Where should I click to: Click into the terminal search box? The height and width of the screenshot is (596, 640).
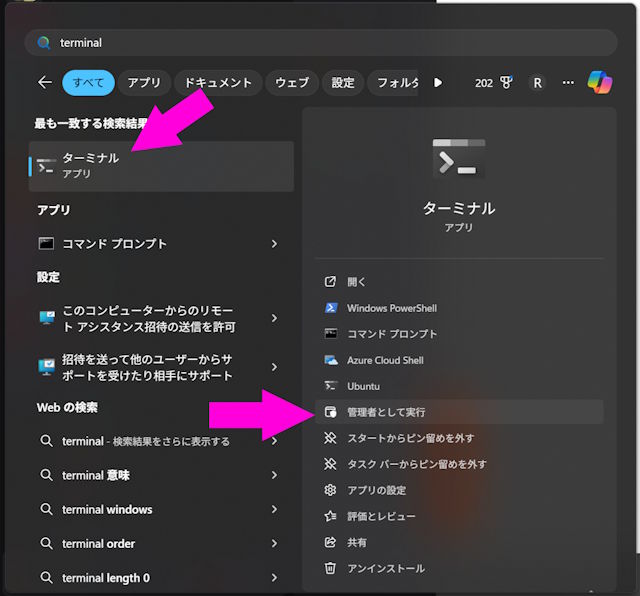coord(321,42)
